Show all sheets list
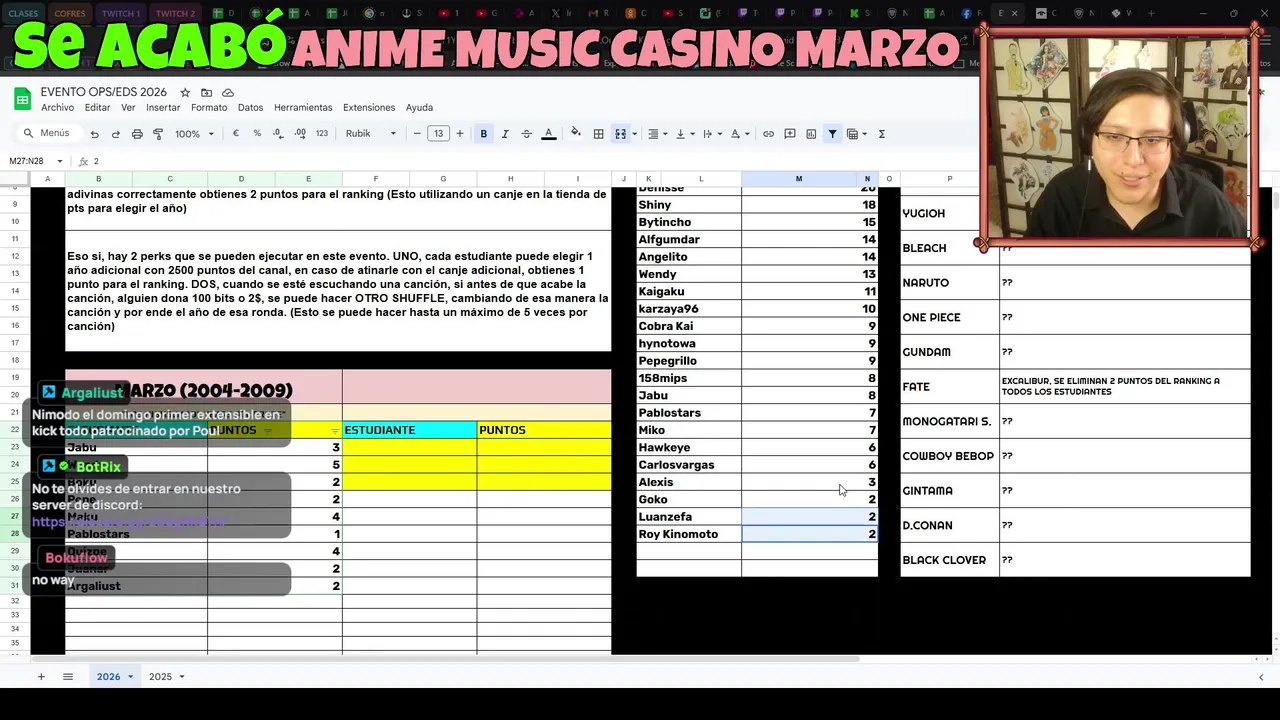 pyautogui.click(x=68, y=677)
